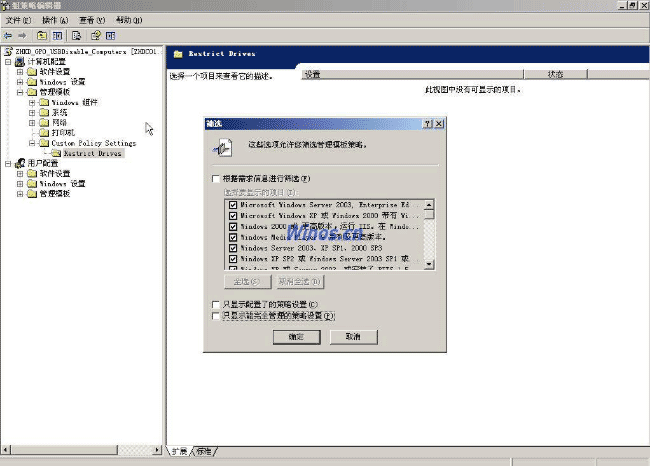This screenshot has width=650, height=467.
Task: Expand Windows 设置 under 计算机配置
Action: (x=20, y=82)
